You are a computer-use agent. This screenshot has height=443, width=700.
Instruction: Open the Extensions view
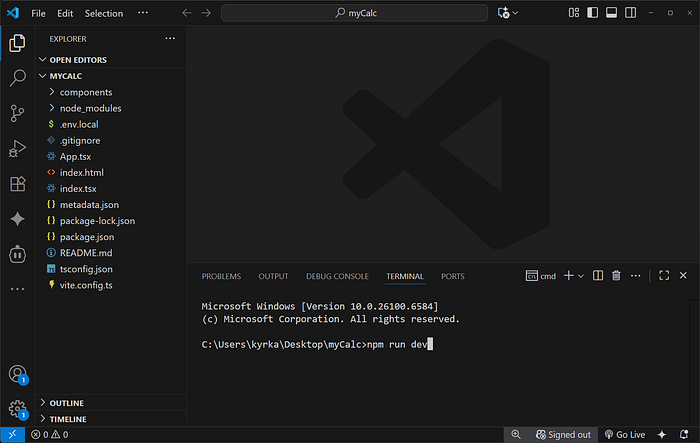coord(17,184)
